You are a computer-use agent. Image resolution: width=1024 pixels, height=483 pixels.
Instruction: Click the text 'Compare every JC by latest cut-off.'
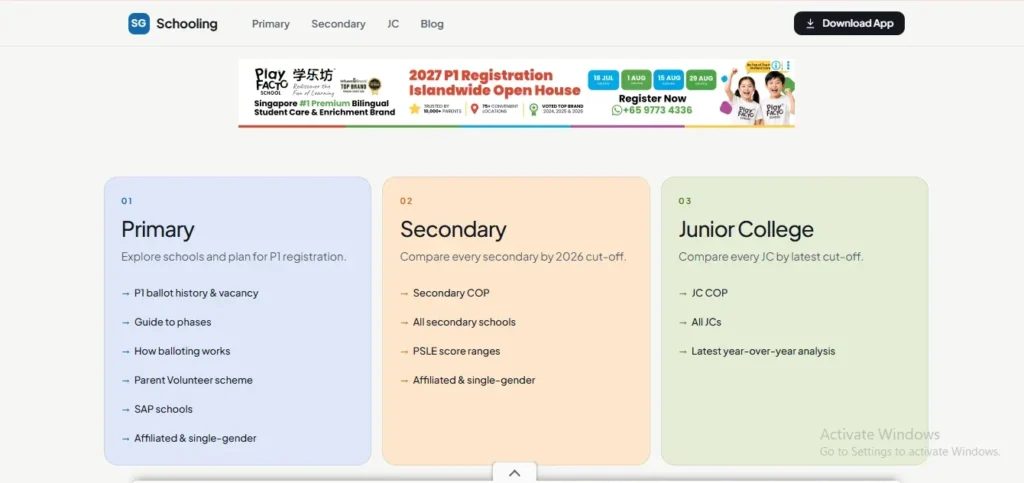click(x=771, y=257)
